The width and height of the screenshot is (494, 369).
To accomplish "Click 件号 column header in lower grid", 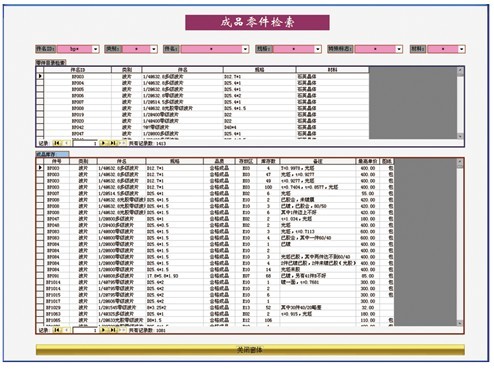I will point(57,161).
